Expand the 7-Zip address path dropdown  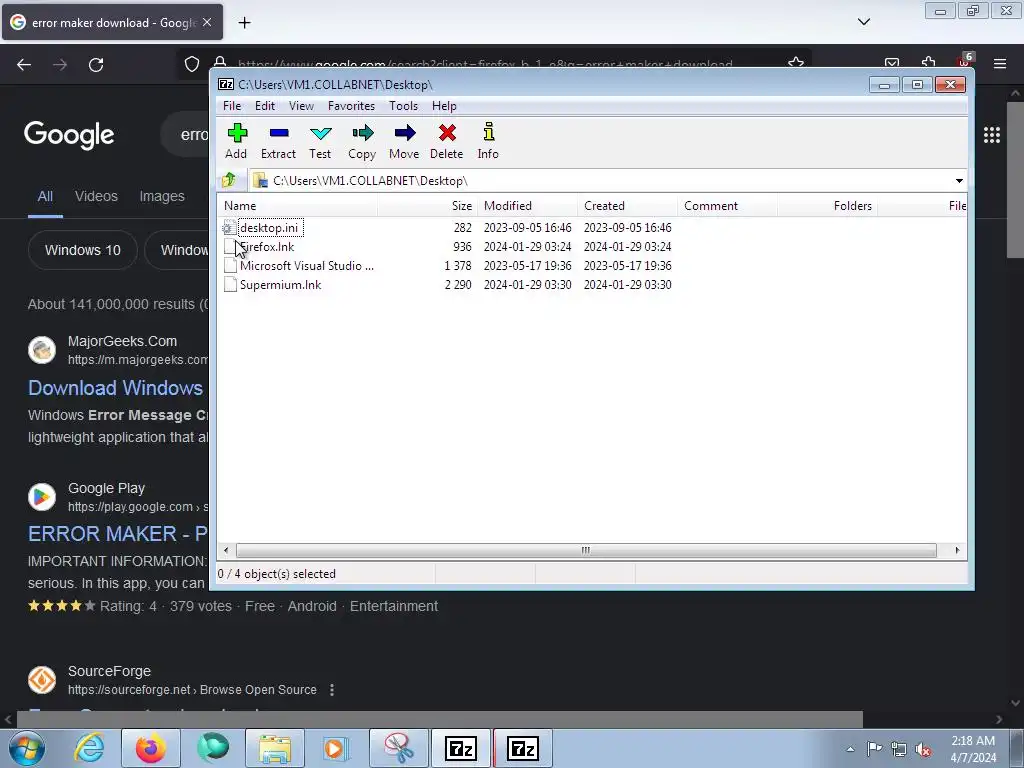click(x=959, y=181)
